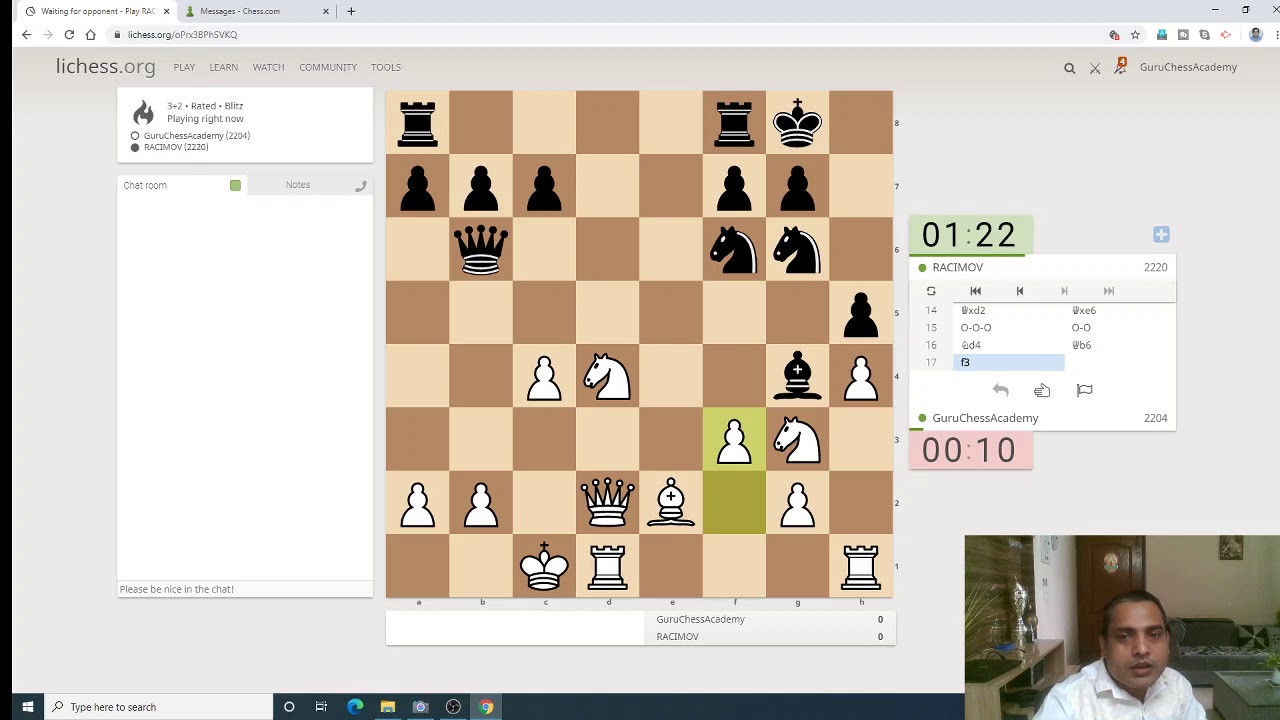Viewport: 1280px width, 720px height.
Task: Click GuruChessAcademy name below the move list
Action: click(985, 418)
